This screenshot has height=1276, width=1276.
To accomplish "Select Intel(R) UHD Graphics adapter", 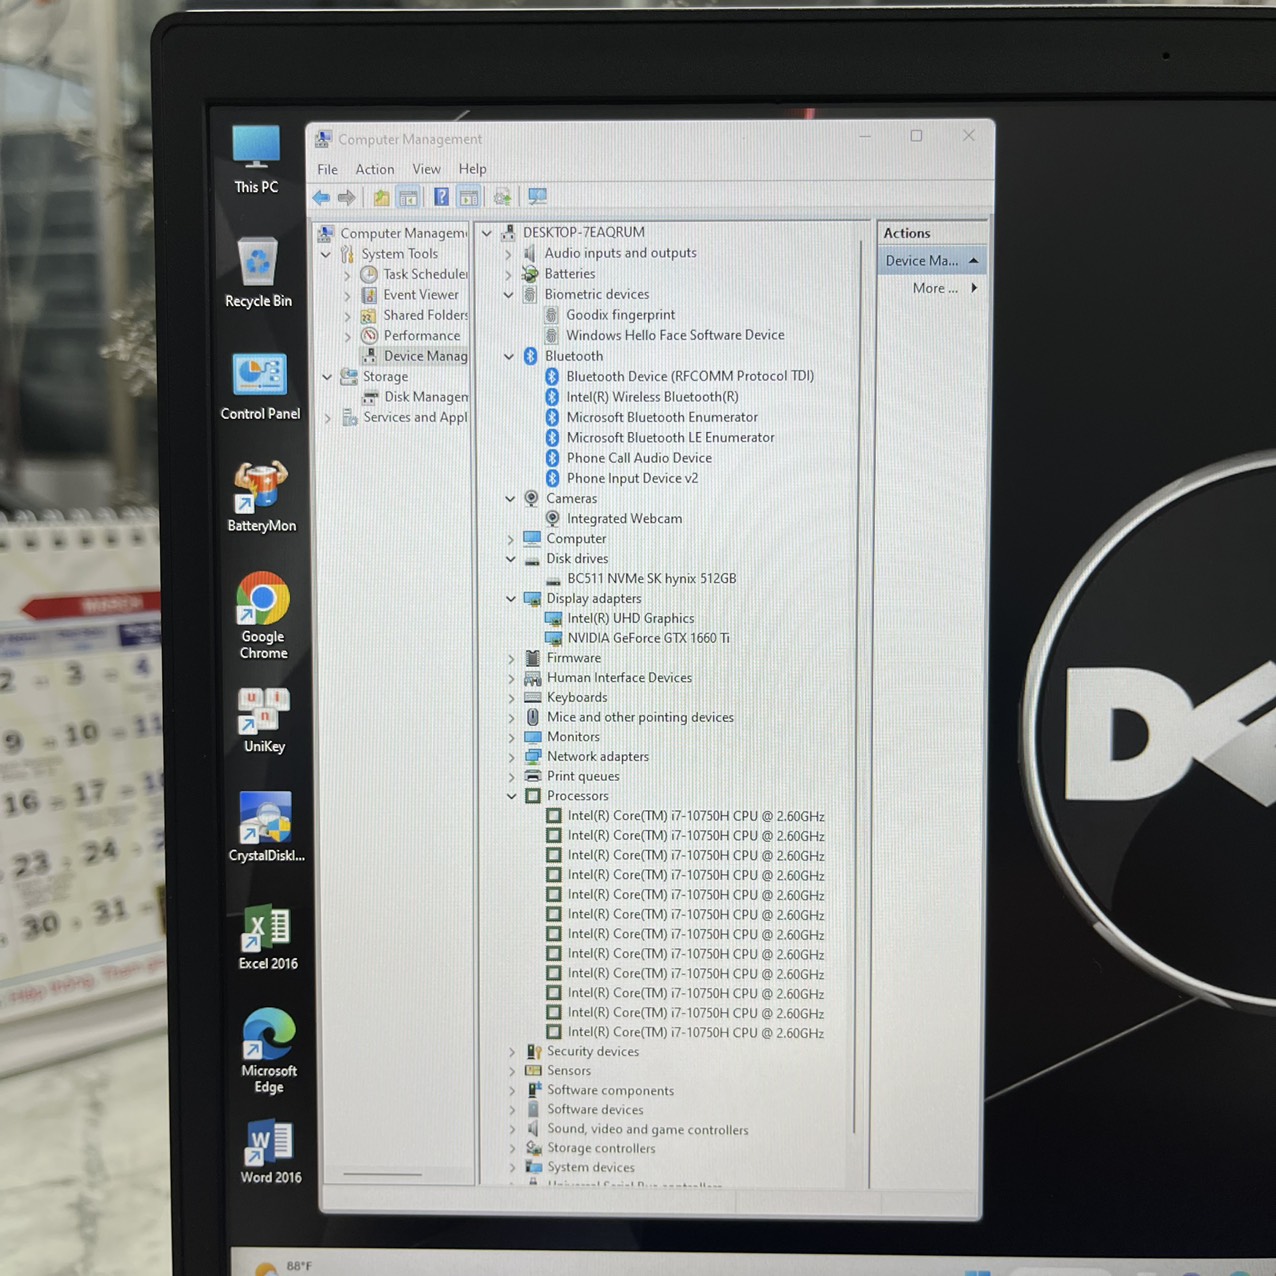I will pos(630,618).
